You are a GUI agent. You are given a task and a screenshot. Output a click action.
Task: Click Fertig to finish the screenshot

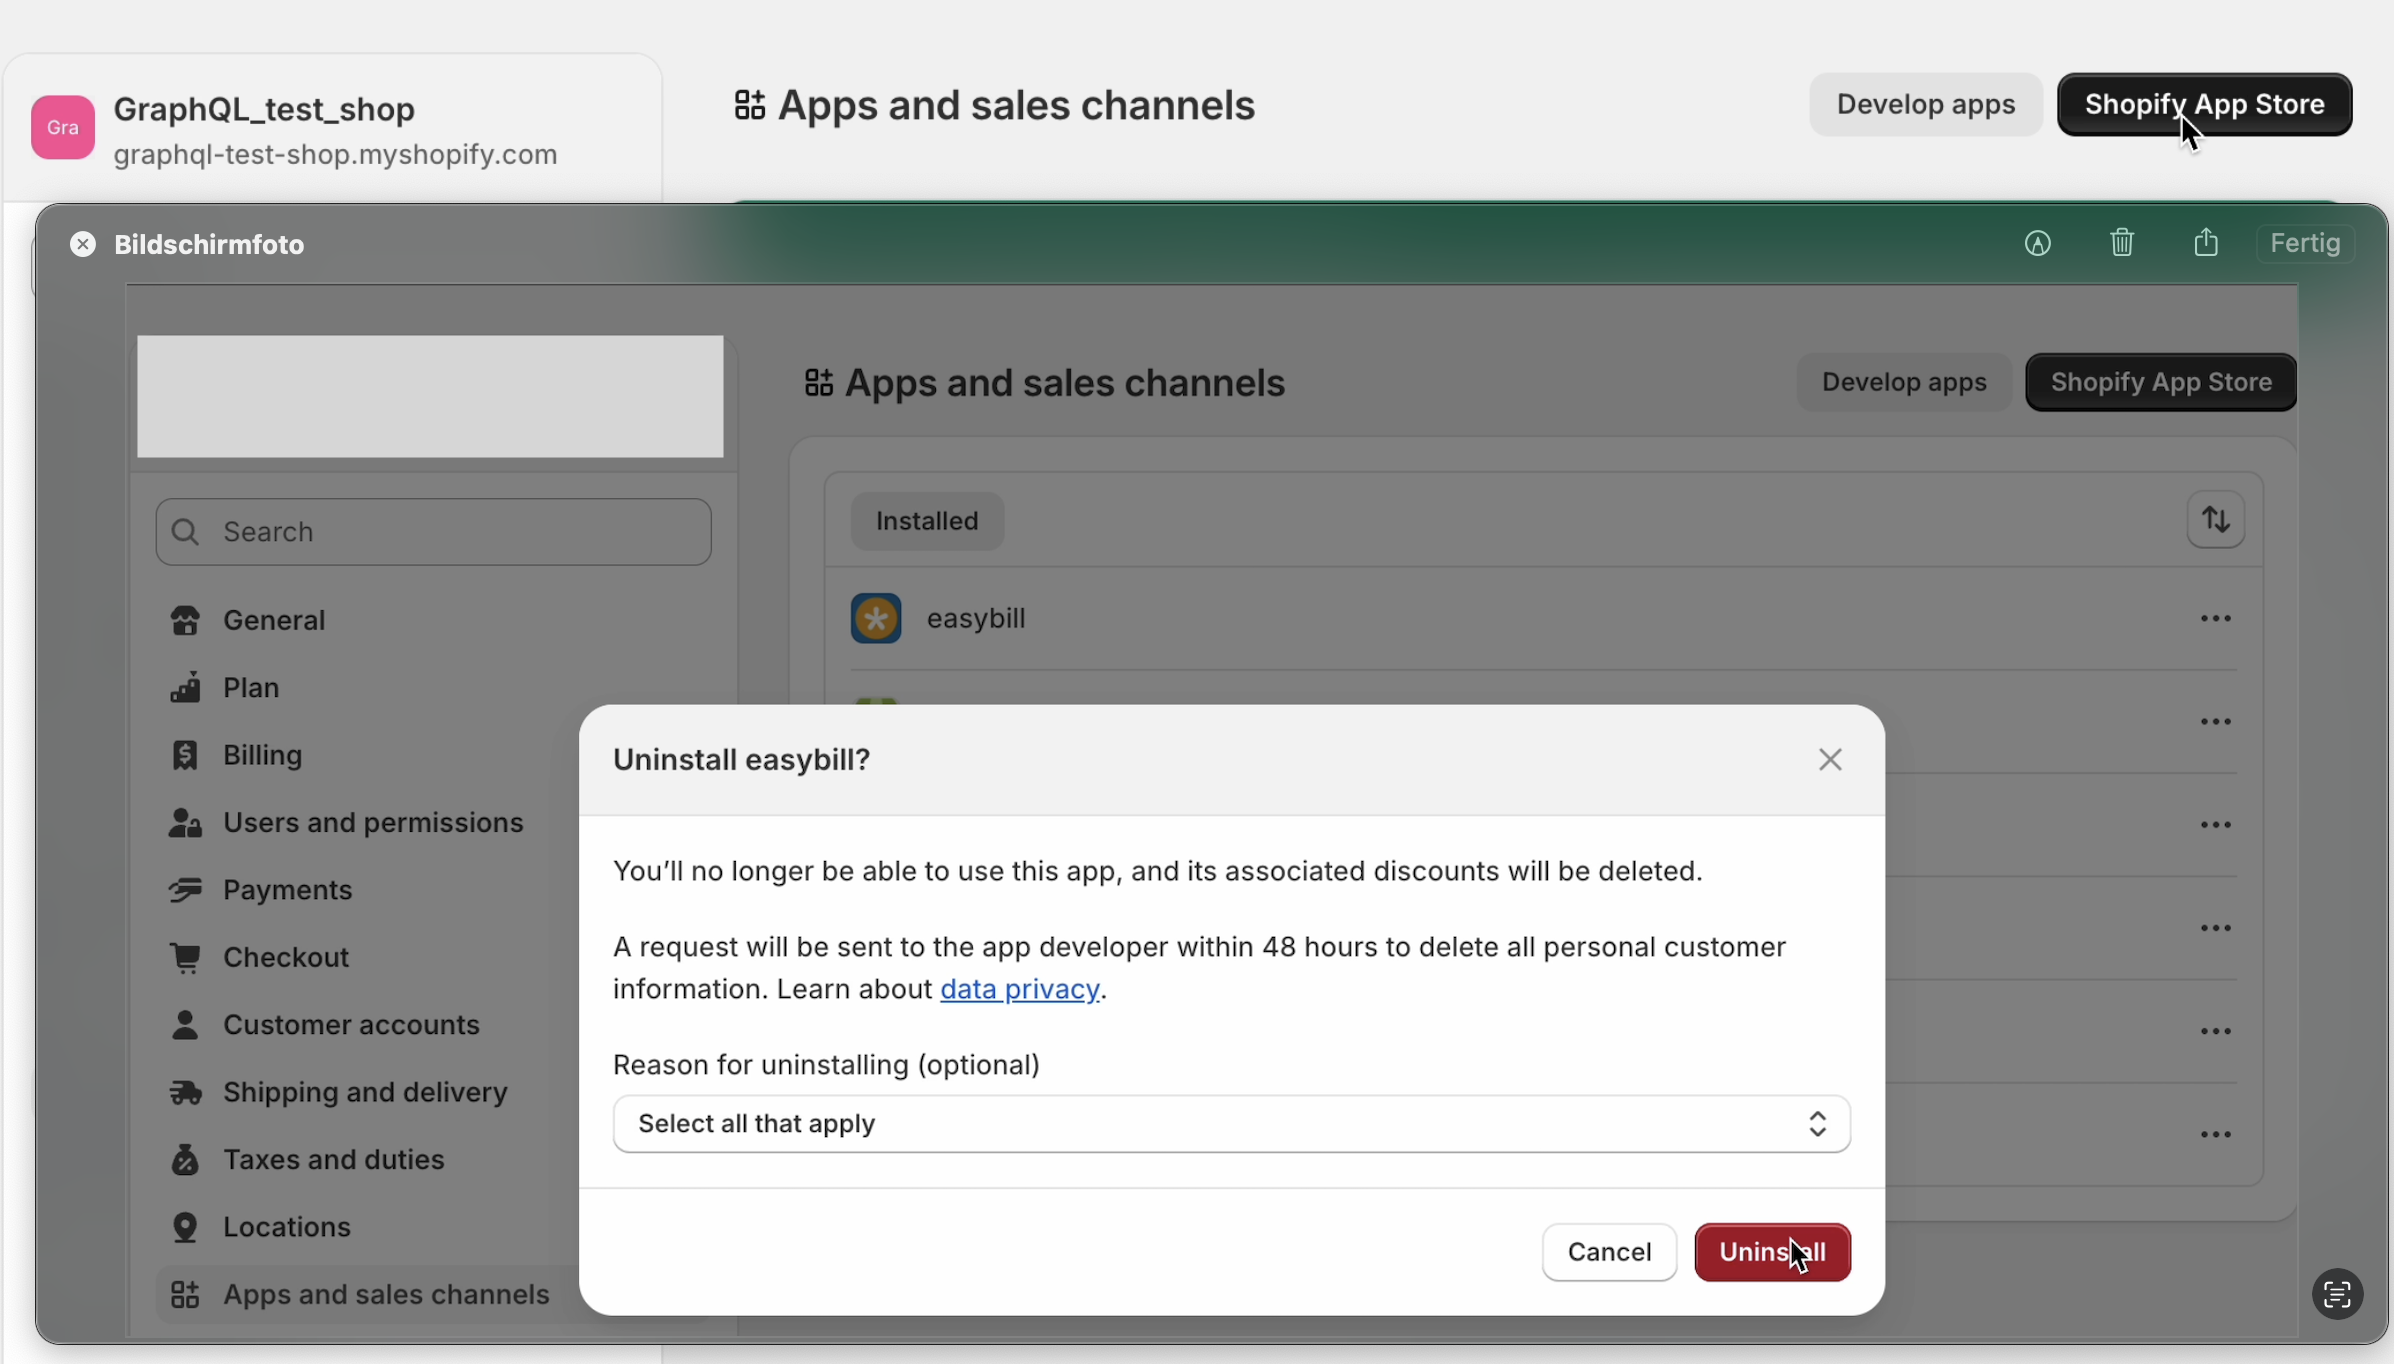coord(2305,243)
